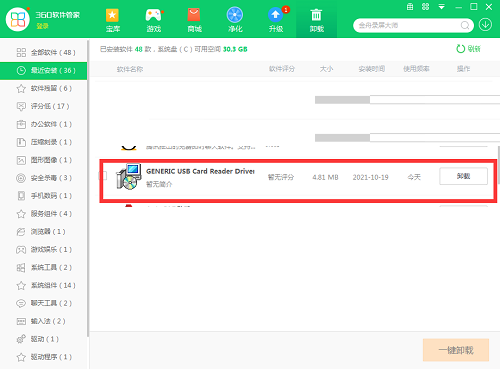
Task: Click the software list vertical scrollbar
Action: (499, 165)
